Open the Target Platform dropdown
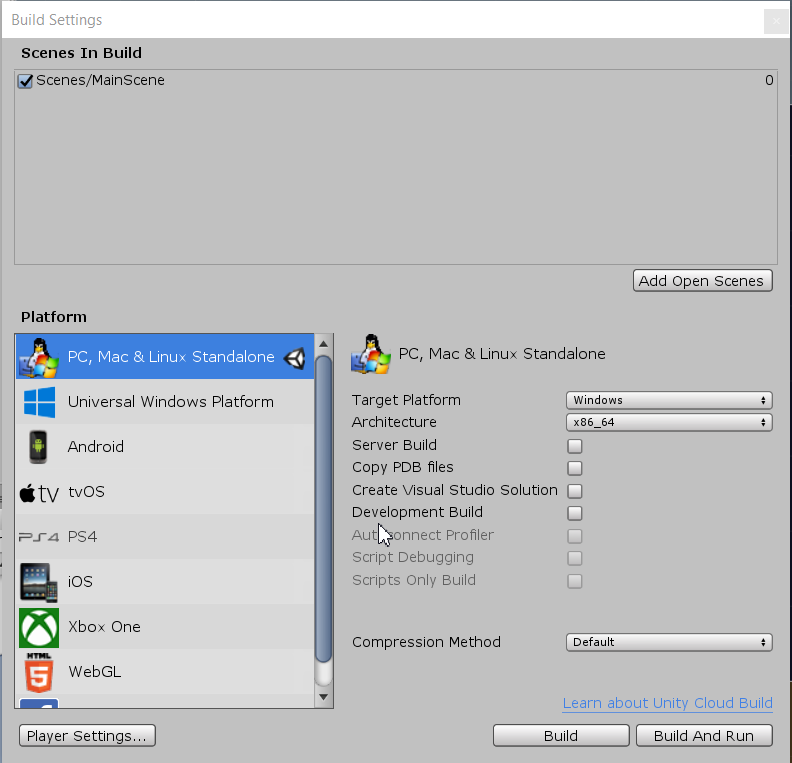The image size is (792, 763). tap(669, 400)
